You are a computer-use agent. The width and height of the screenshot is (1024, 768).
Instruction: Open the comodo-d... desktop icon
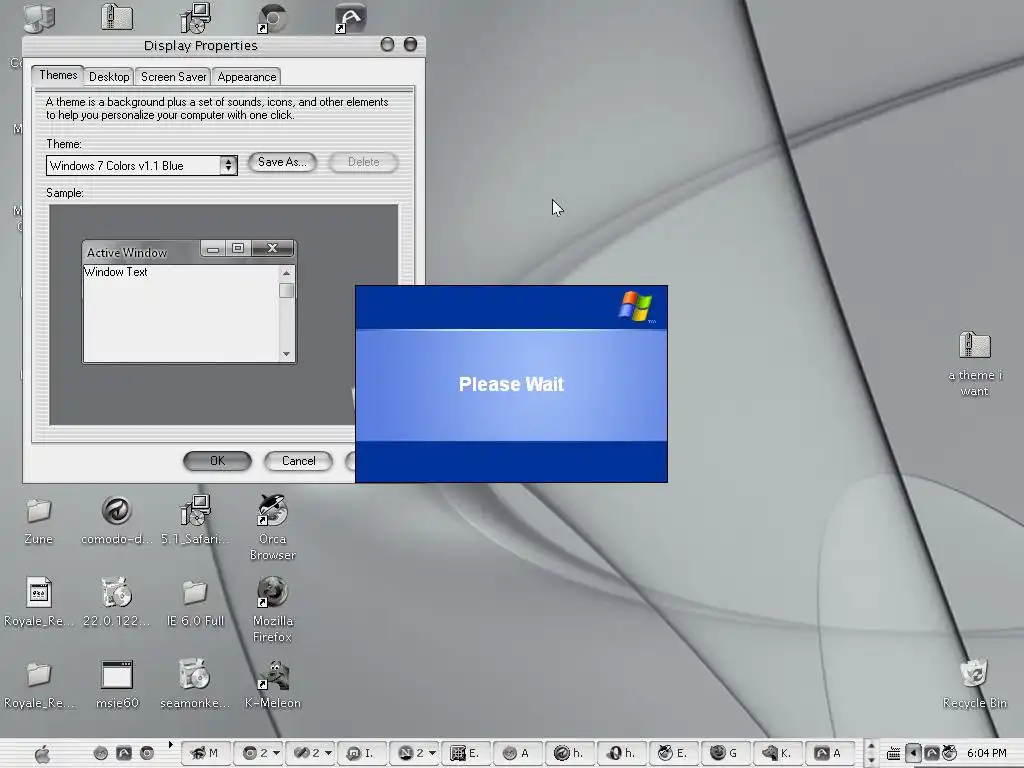(x=117, y=520)
